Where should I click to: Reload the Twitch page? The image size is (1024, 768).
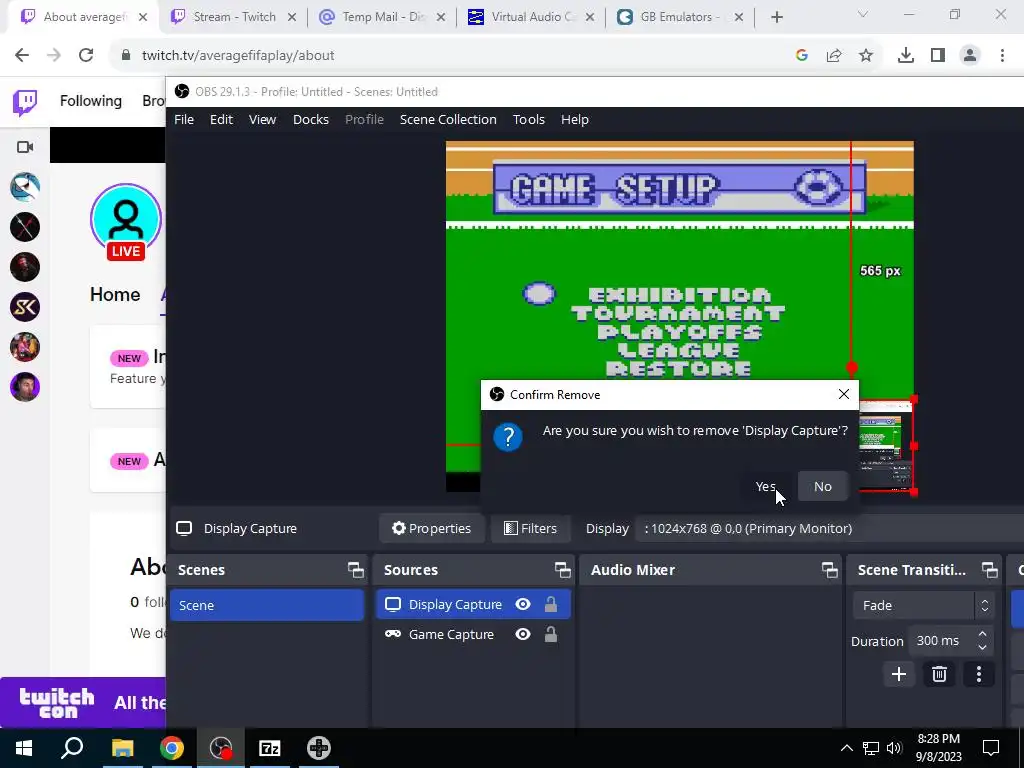pyautogui.click(x=86, y=56)
